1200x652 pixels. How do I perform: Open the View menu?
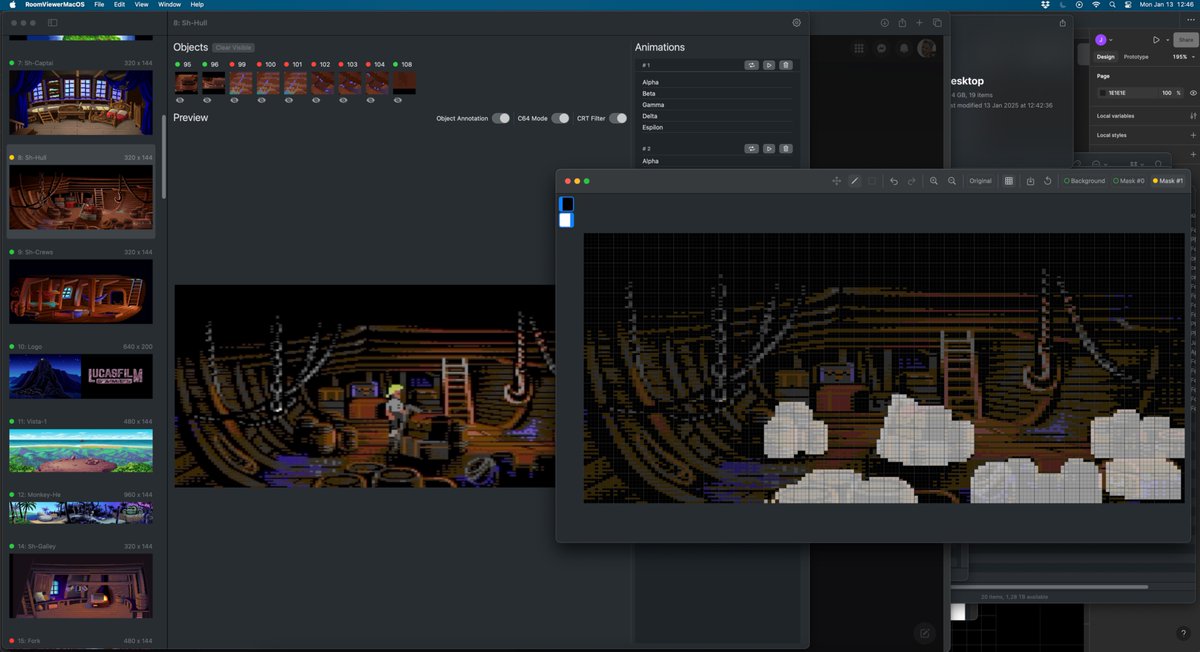coord(142,5)
